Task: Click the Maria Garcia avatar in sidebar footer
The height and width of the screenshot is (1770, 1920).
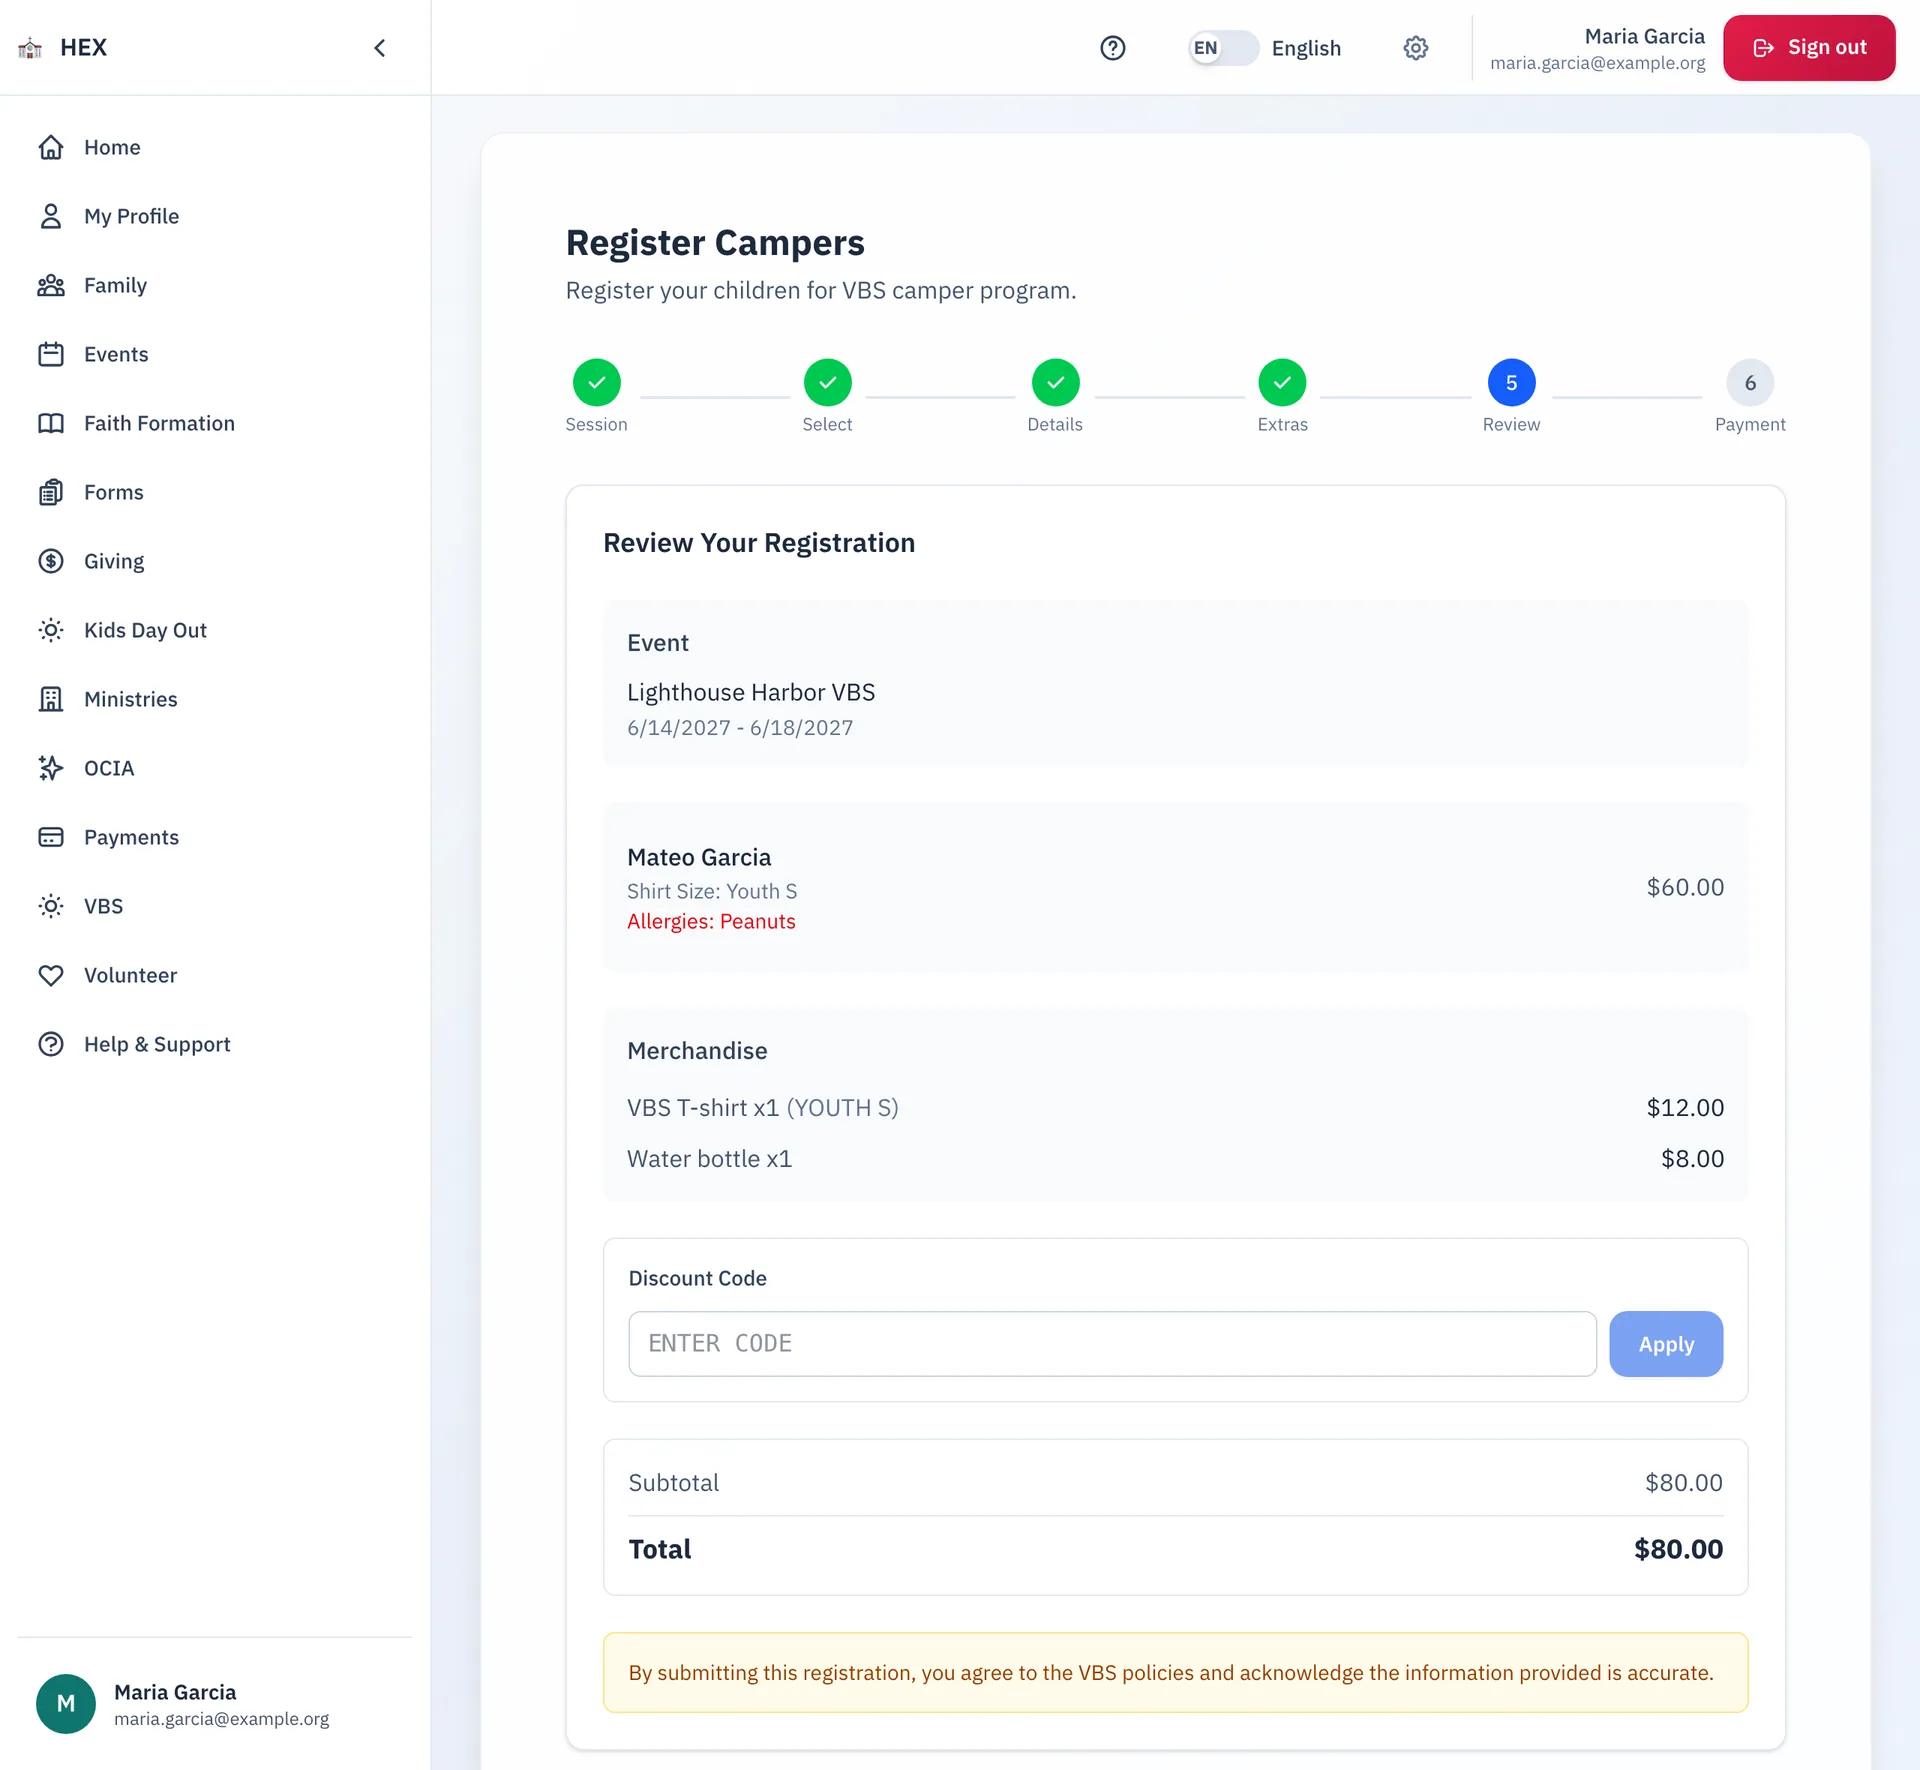Action: [66, 1704]
